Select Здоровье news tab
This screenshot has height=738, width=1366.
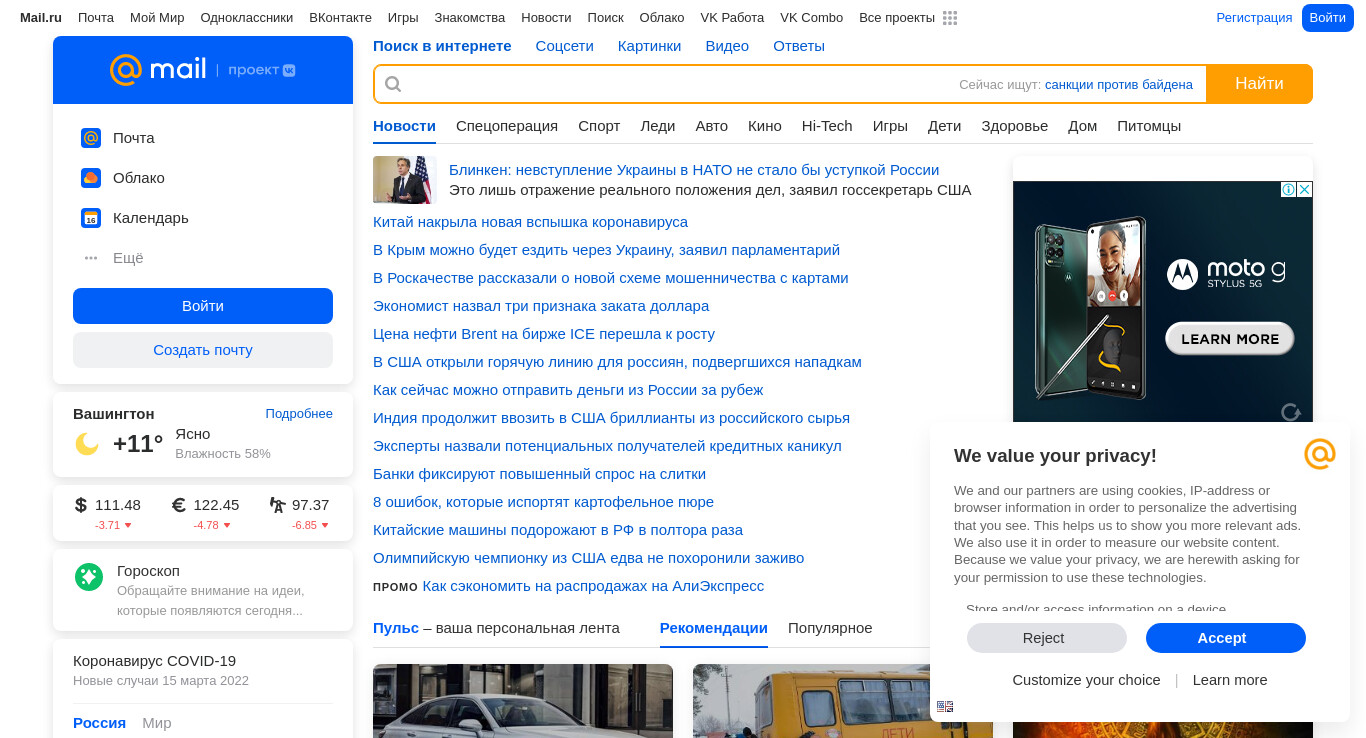coord(1015,126)
